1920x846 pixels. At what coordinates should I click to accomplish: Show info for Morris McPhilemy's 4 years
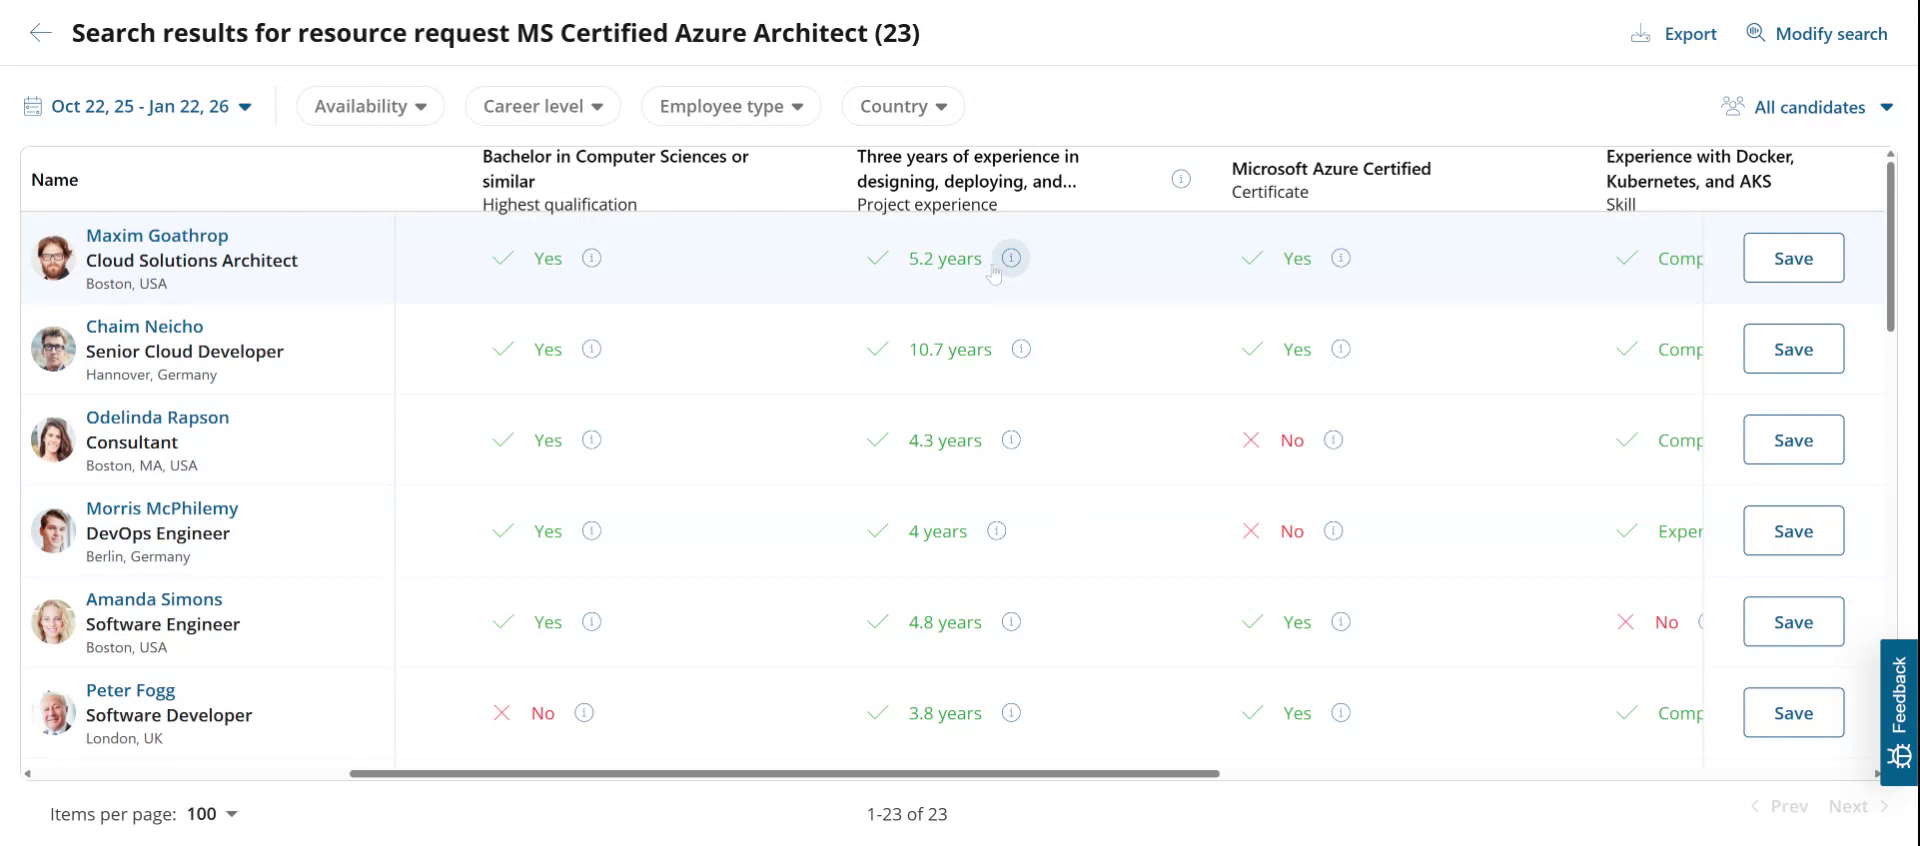pos(997,531)
